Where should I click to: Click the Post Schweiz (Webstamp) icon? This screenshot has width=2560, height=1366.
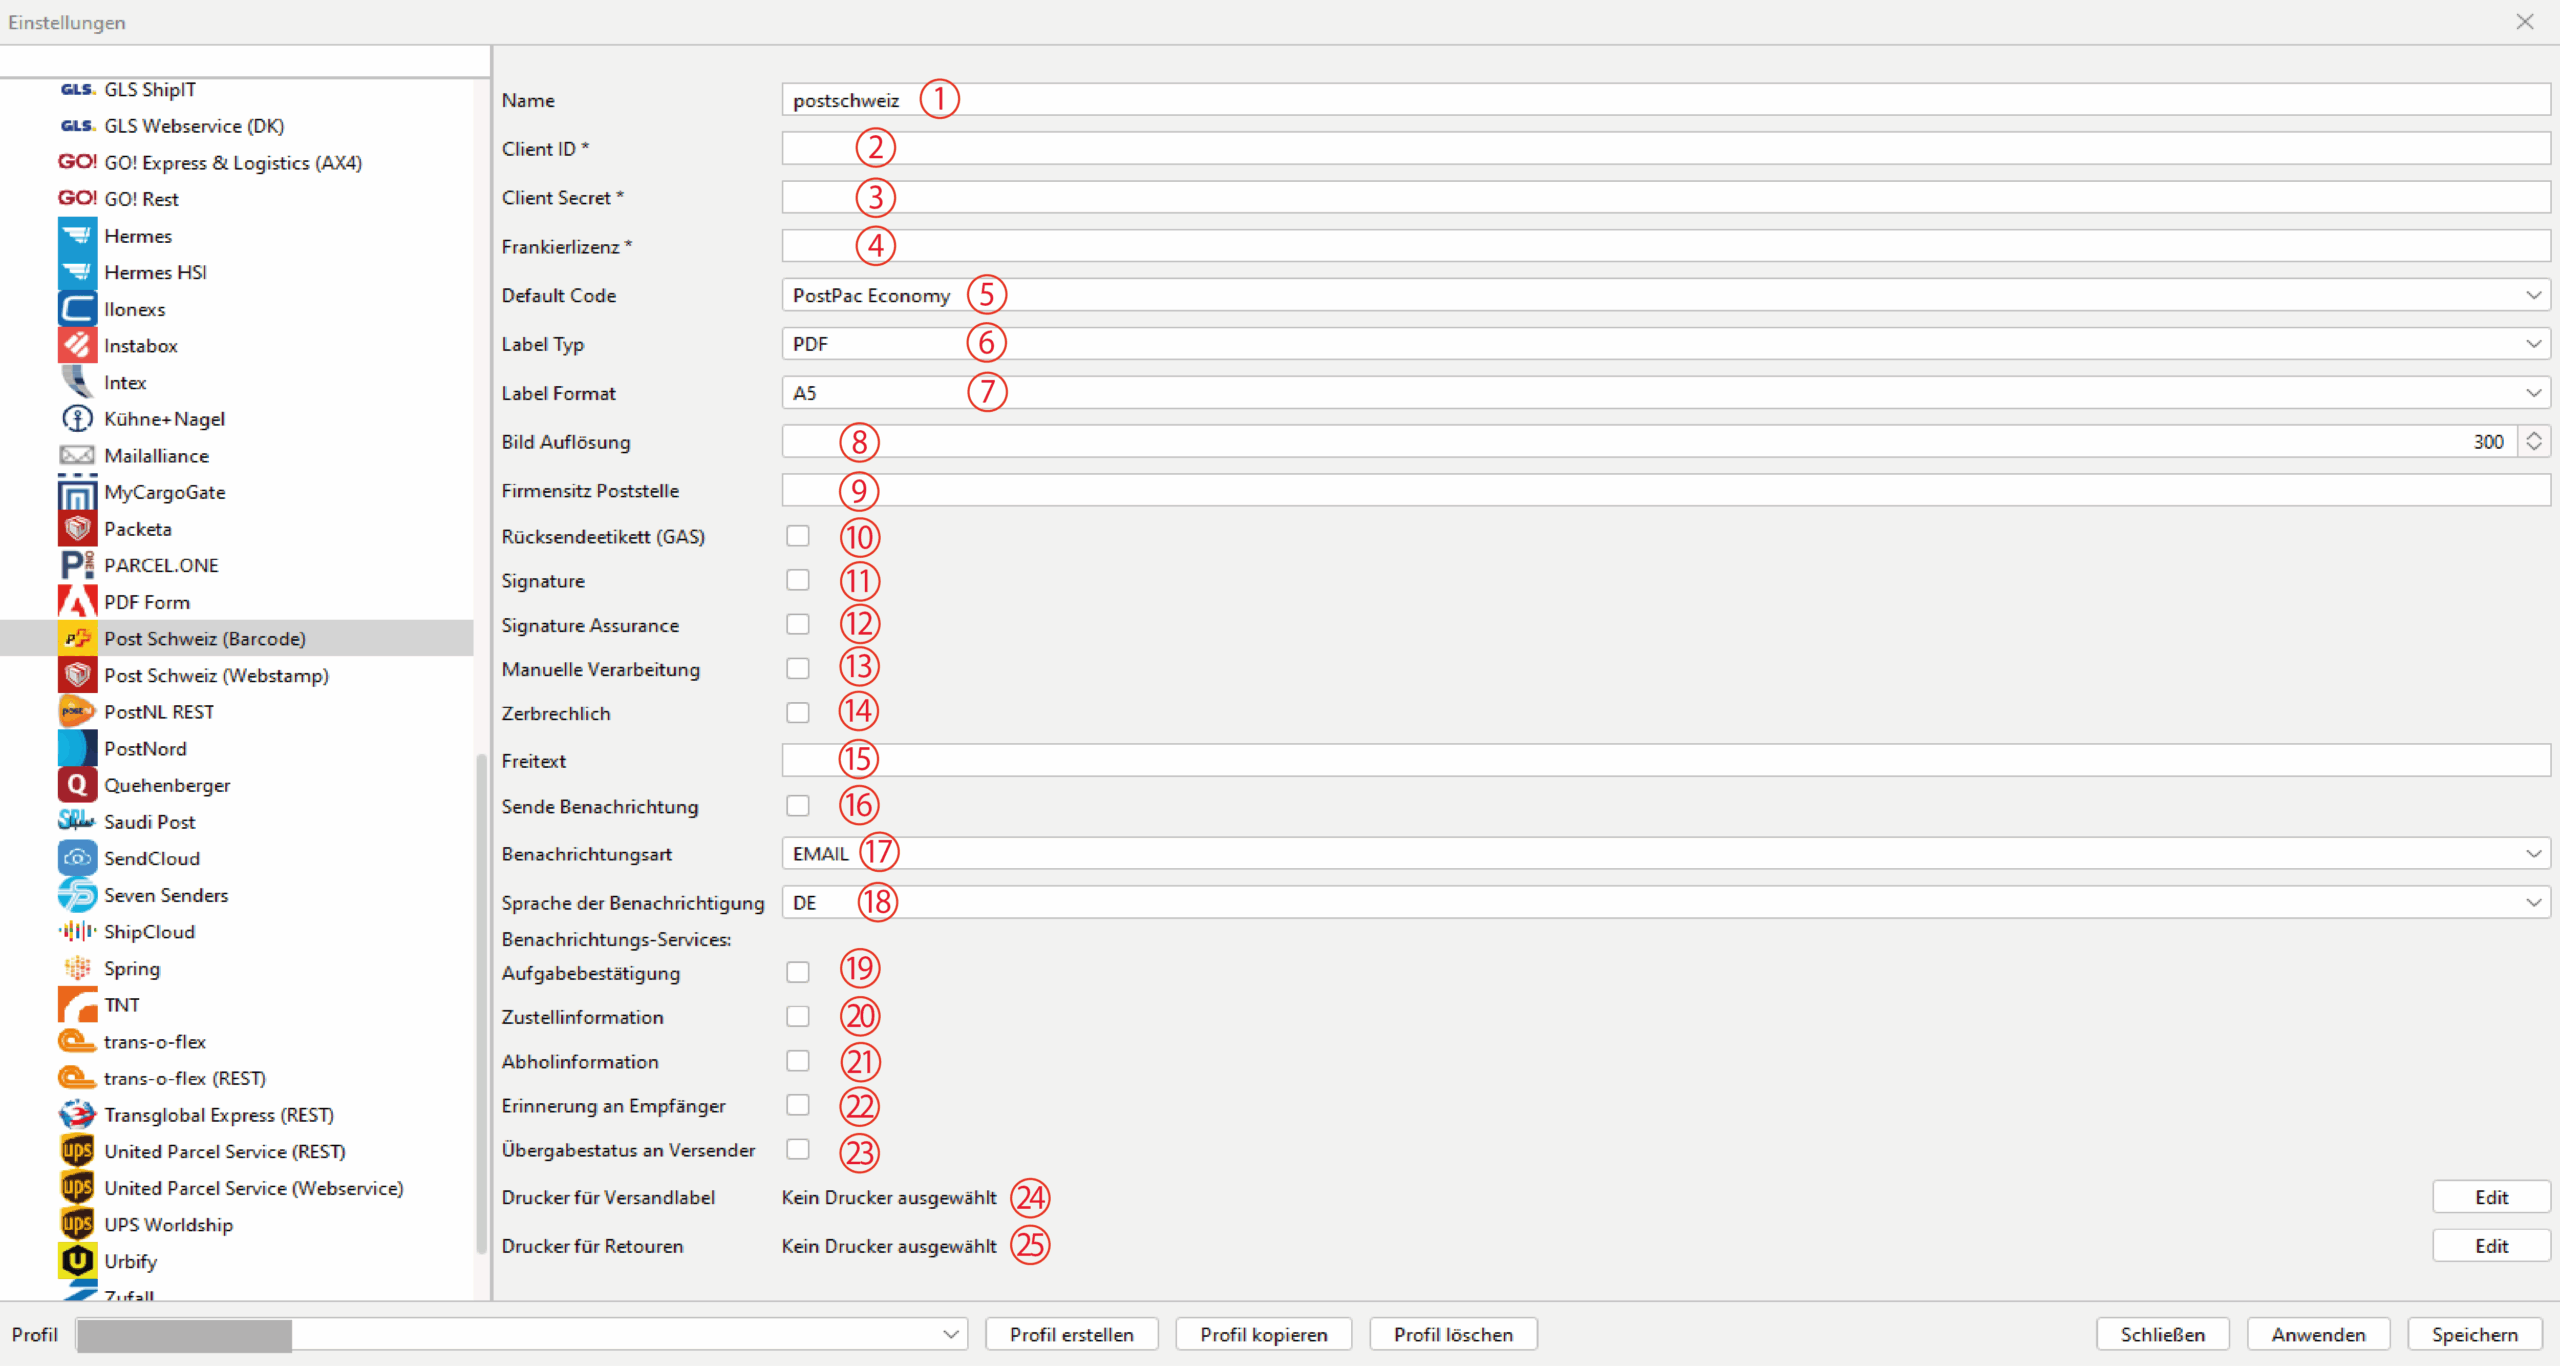(77, 675)
